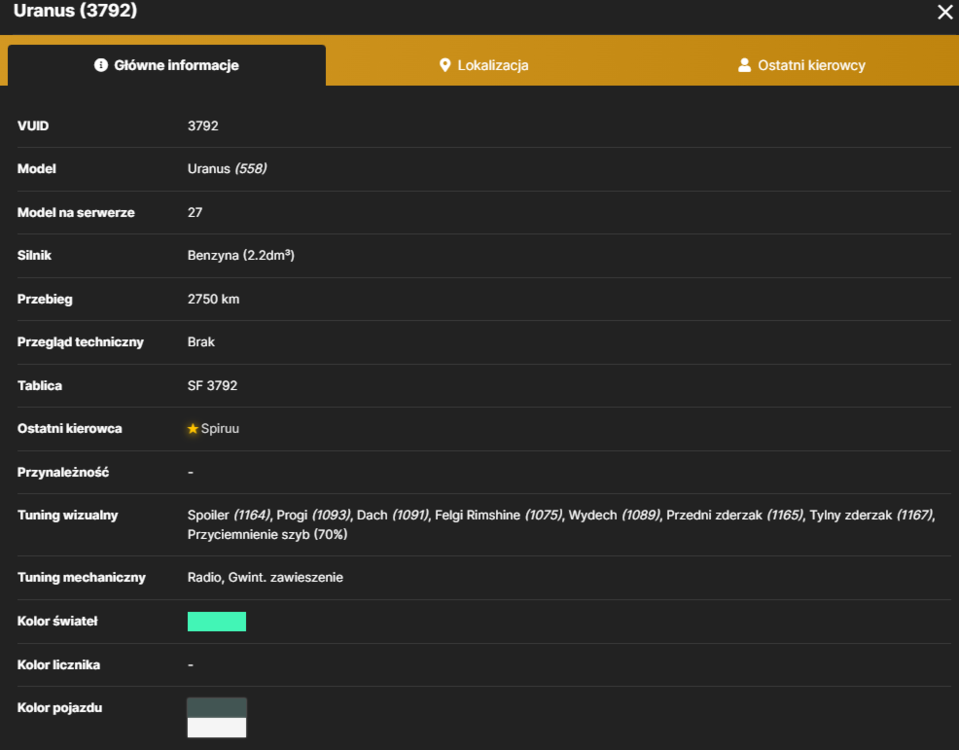Click the Przyciemnienie szyb (70%) text

[267, 535]
